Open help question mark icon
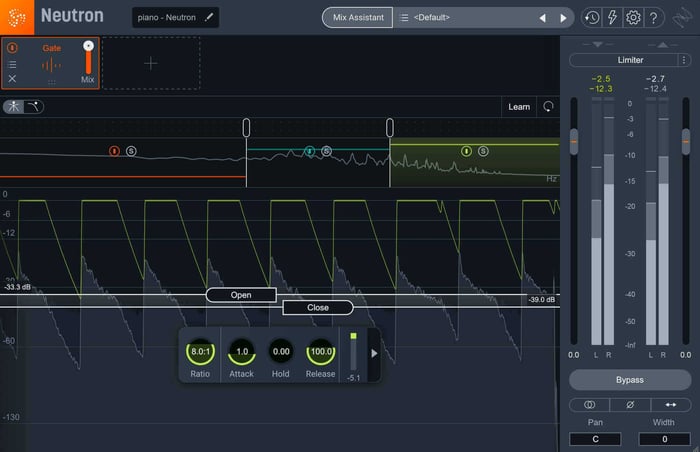The height and width of the screenshot is (452, 700). (654, 18)
